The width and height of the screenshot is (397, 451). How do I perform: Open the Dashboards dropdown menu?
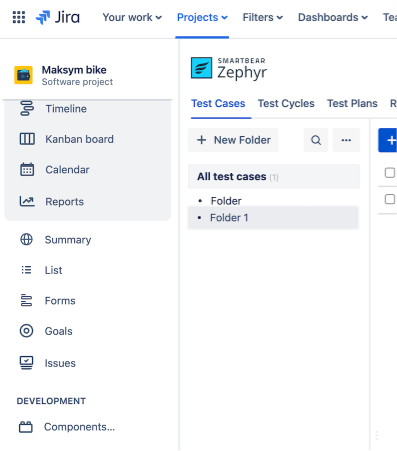[x=333, y=17]
